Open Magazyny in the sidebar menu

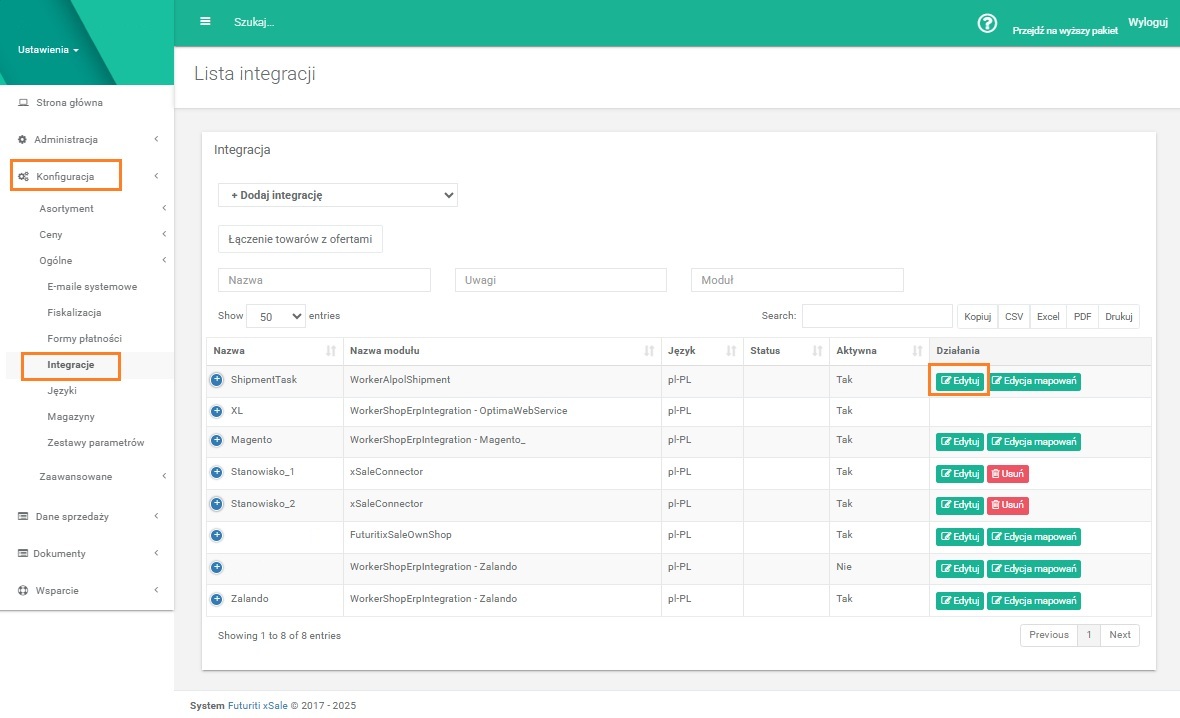[x=71, y=416]
